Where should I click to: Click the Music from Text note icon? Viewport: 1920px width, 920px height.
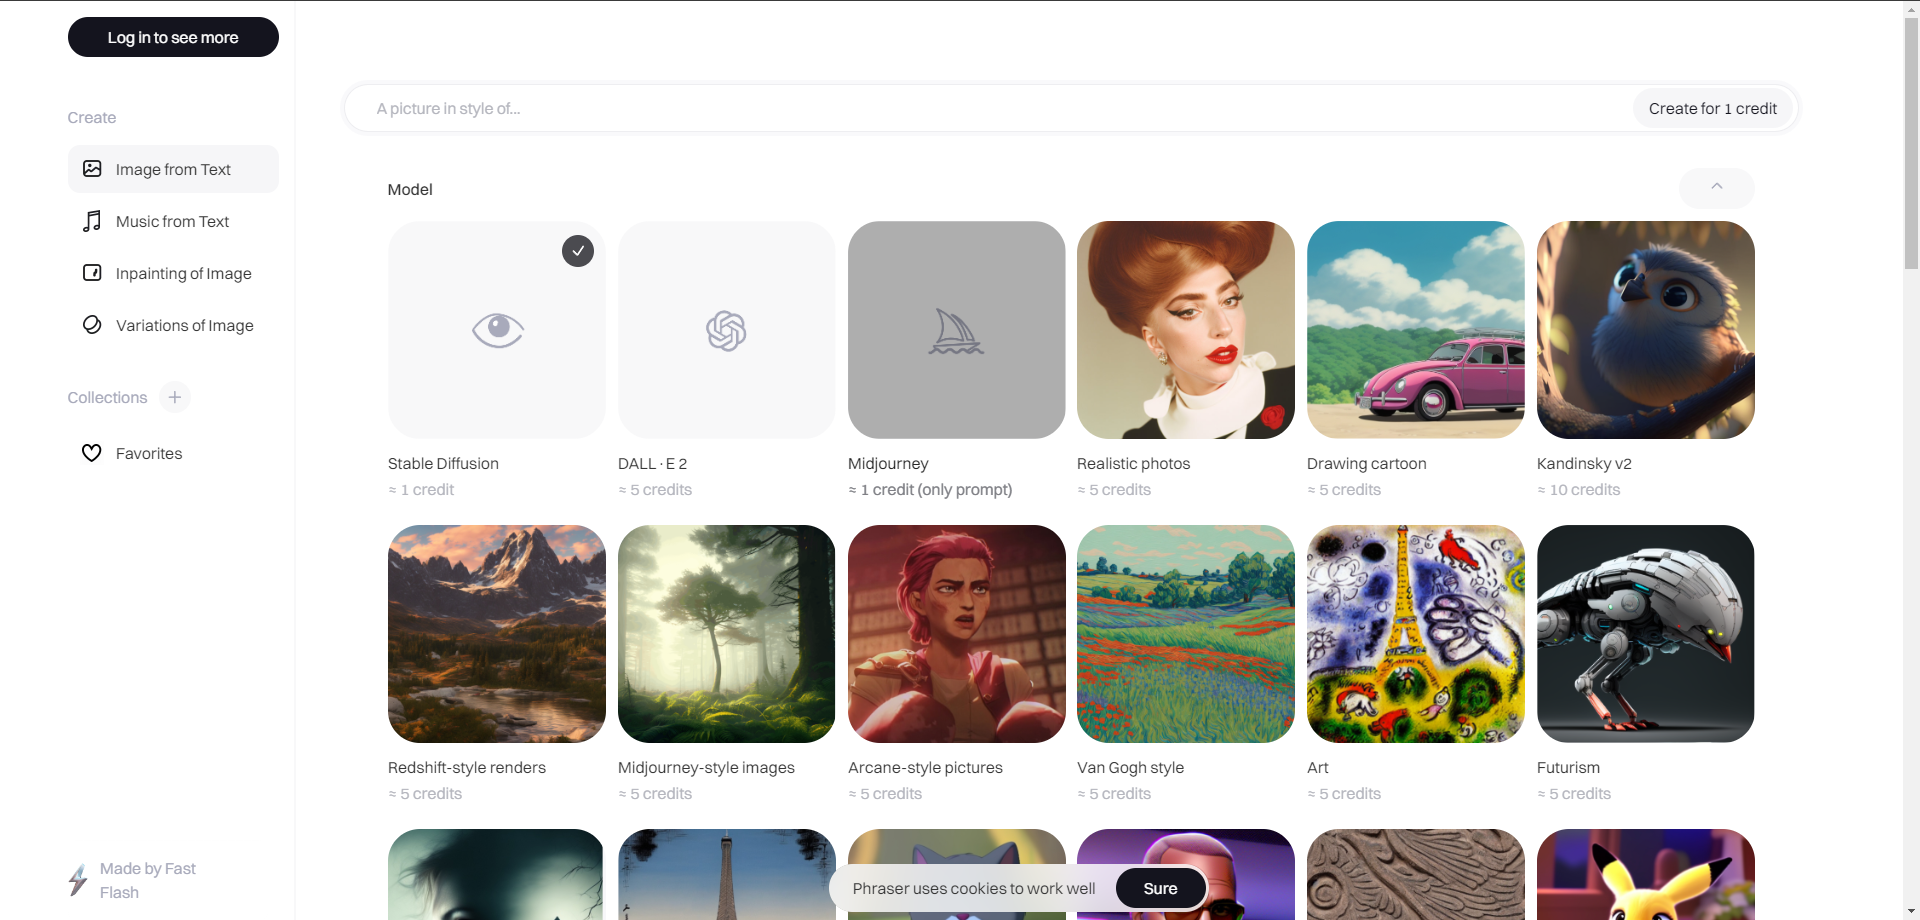click(92, 221)
